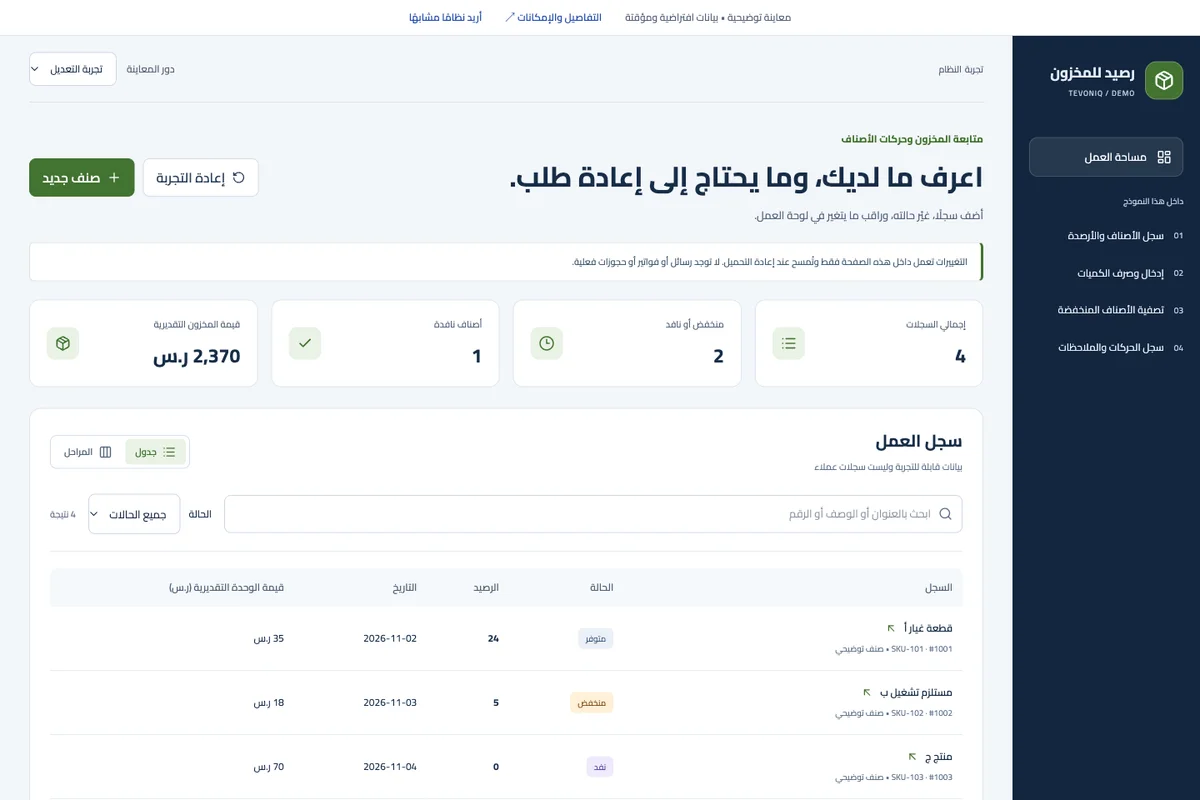The height and width of the screenshot is (800, 1200).
Task: Click the list icon on إجمالي السجلات card
Action: coord(789,343)
